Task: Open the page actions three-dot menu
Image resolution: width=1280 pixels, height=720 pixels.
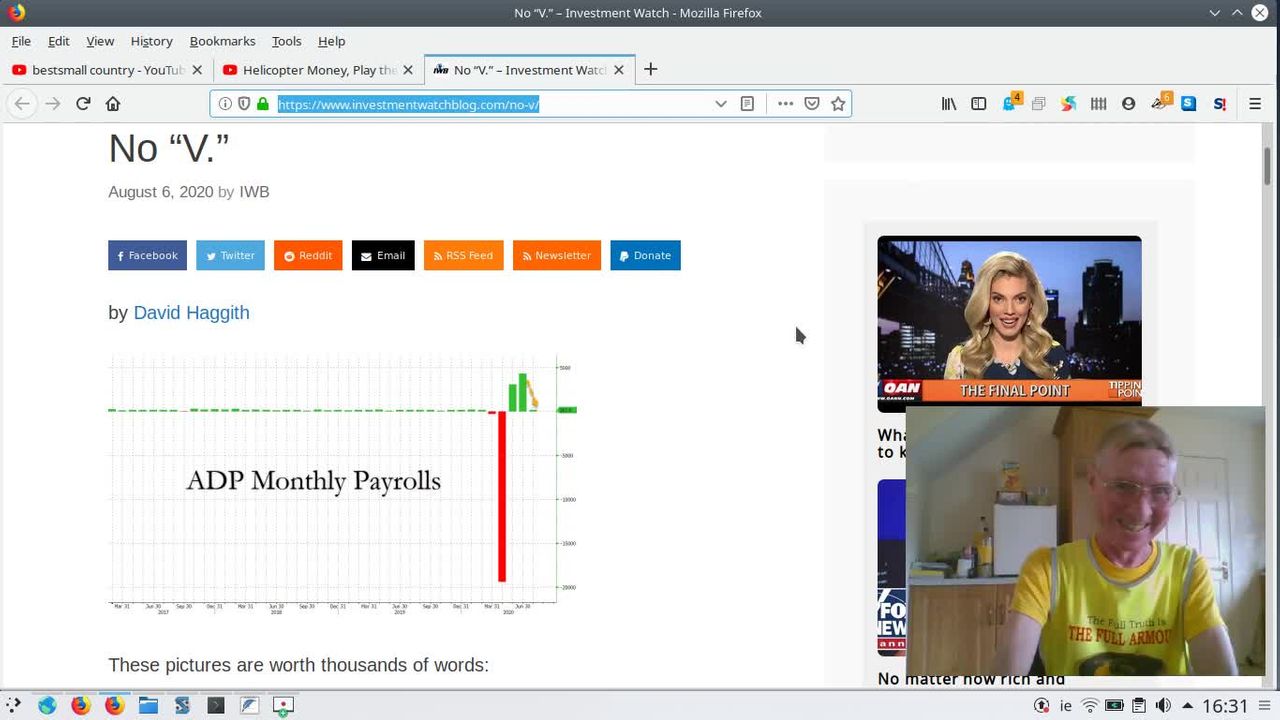Action: 785,104
